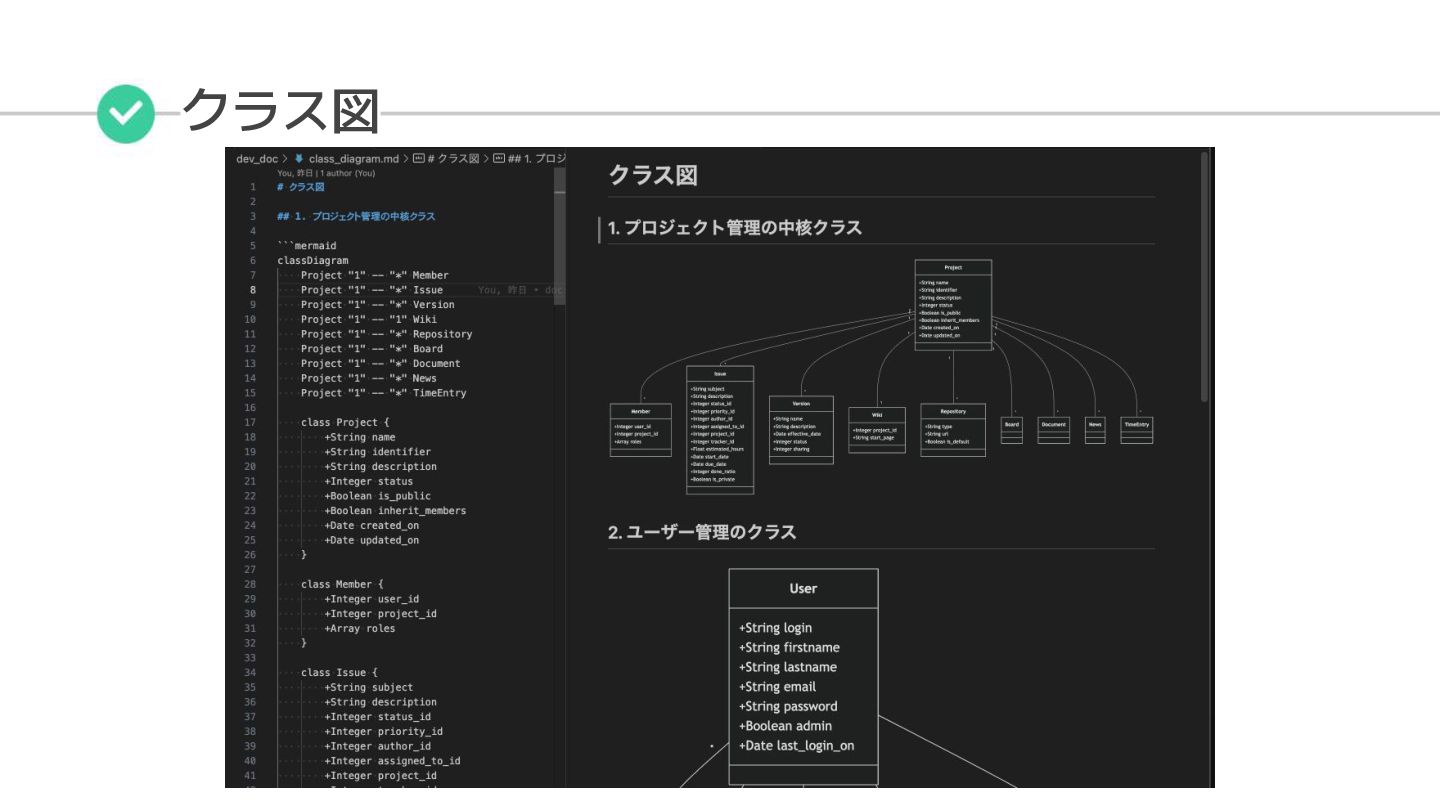1440x810 pixels.
Task: Click '+String name' on line 18
Action: 360,437
